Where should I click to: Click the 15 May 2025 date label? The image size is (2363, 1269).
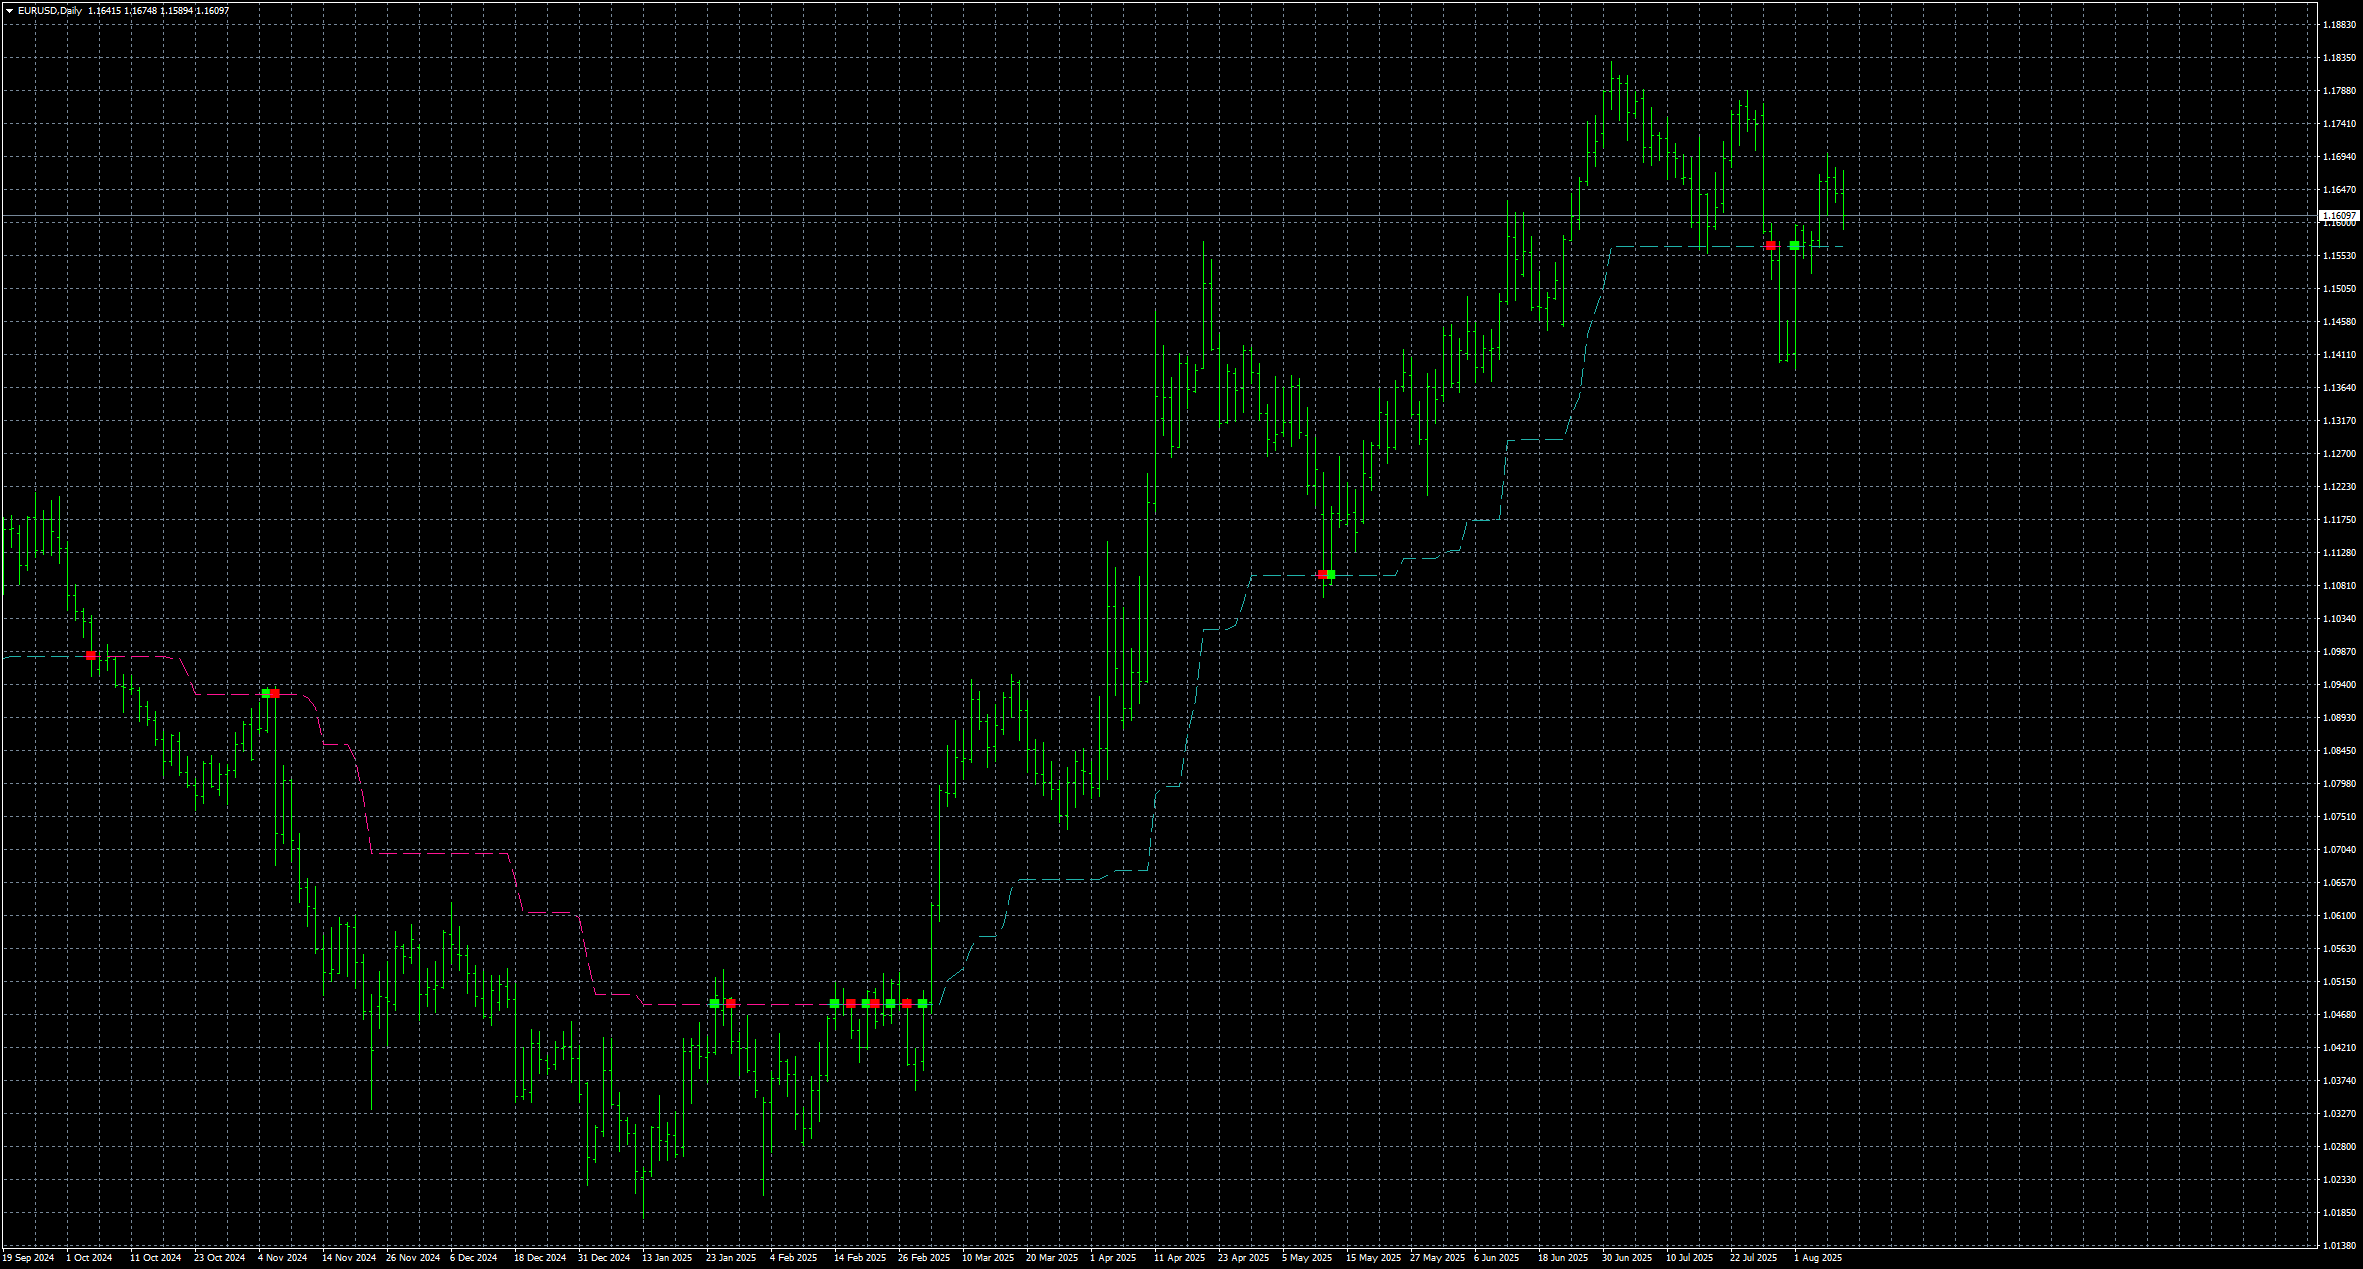(1373, 1258)
